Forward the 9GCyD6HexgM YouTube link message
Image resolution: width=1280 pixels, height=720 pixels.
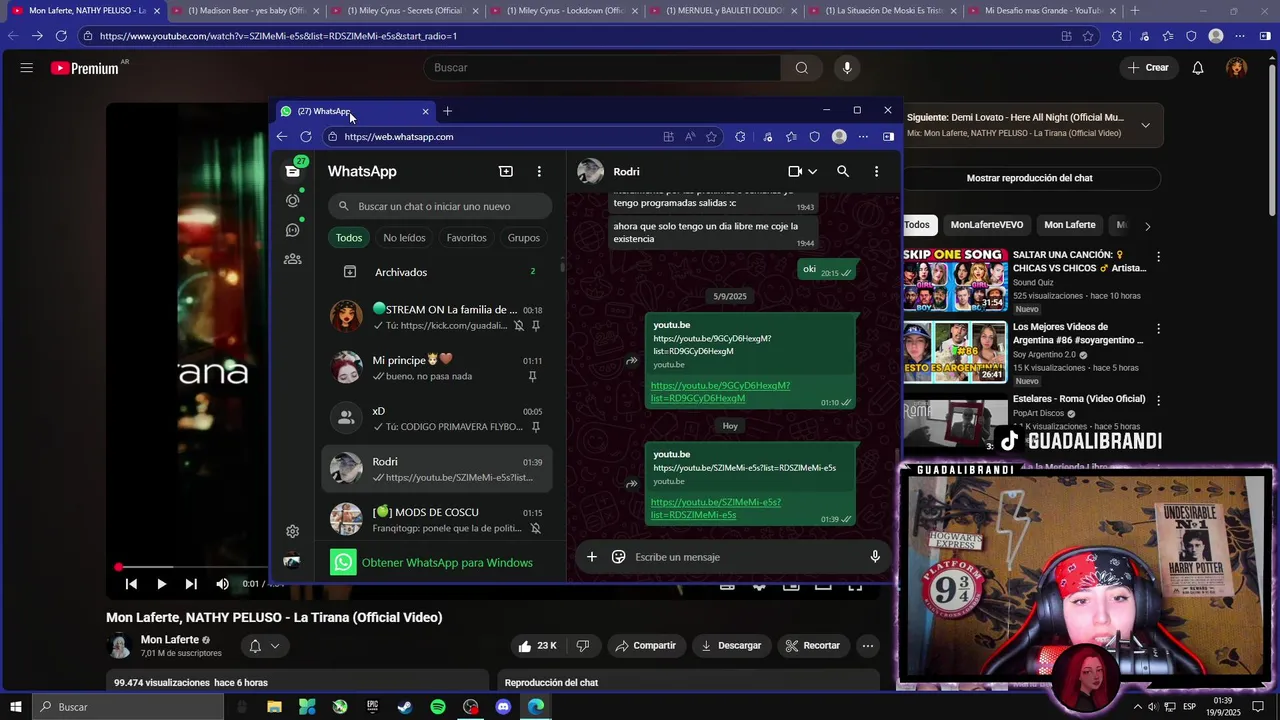(631, 361)
